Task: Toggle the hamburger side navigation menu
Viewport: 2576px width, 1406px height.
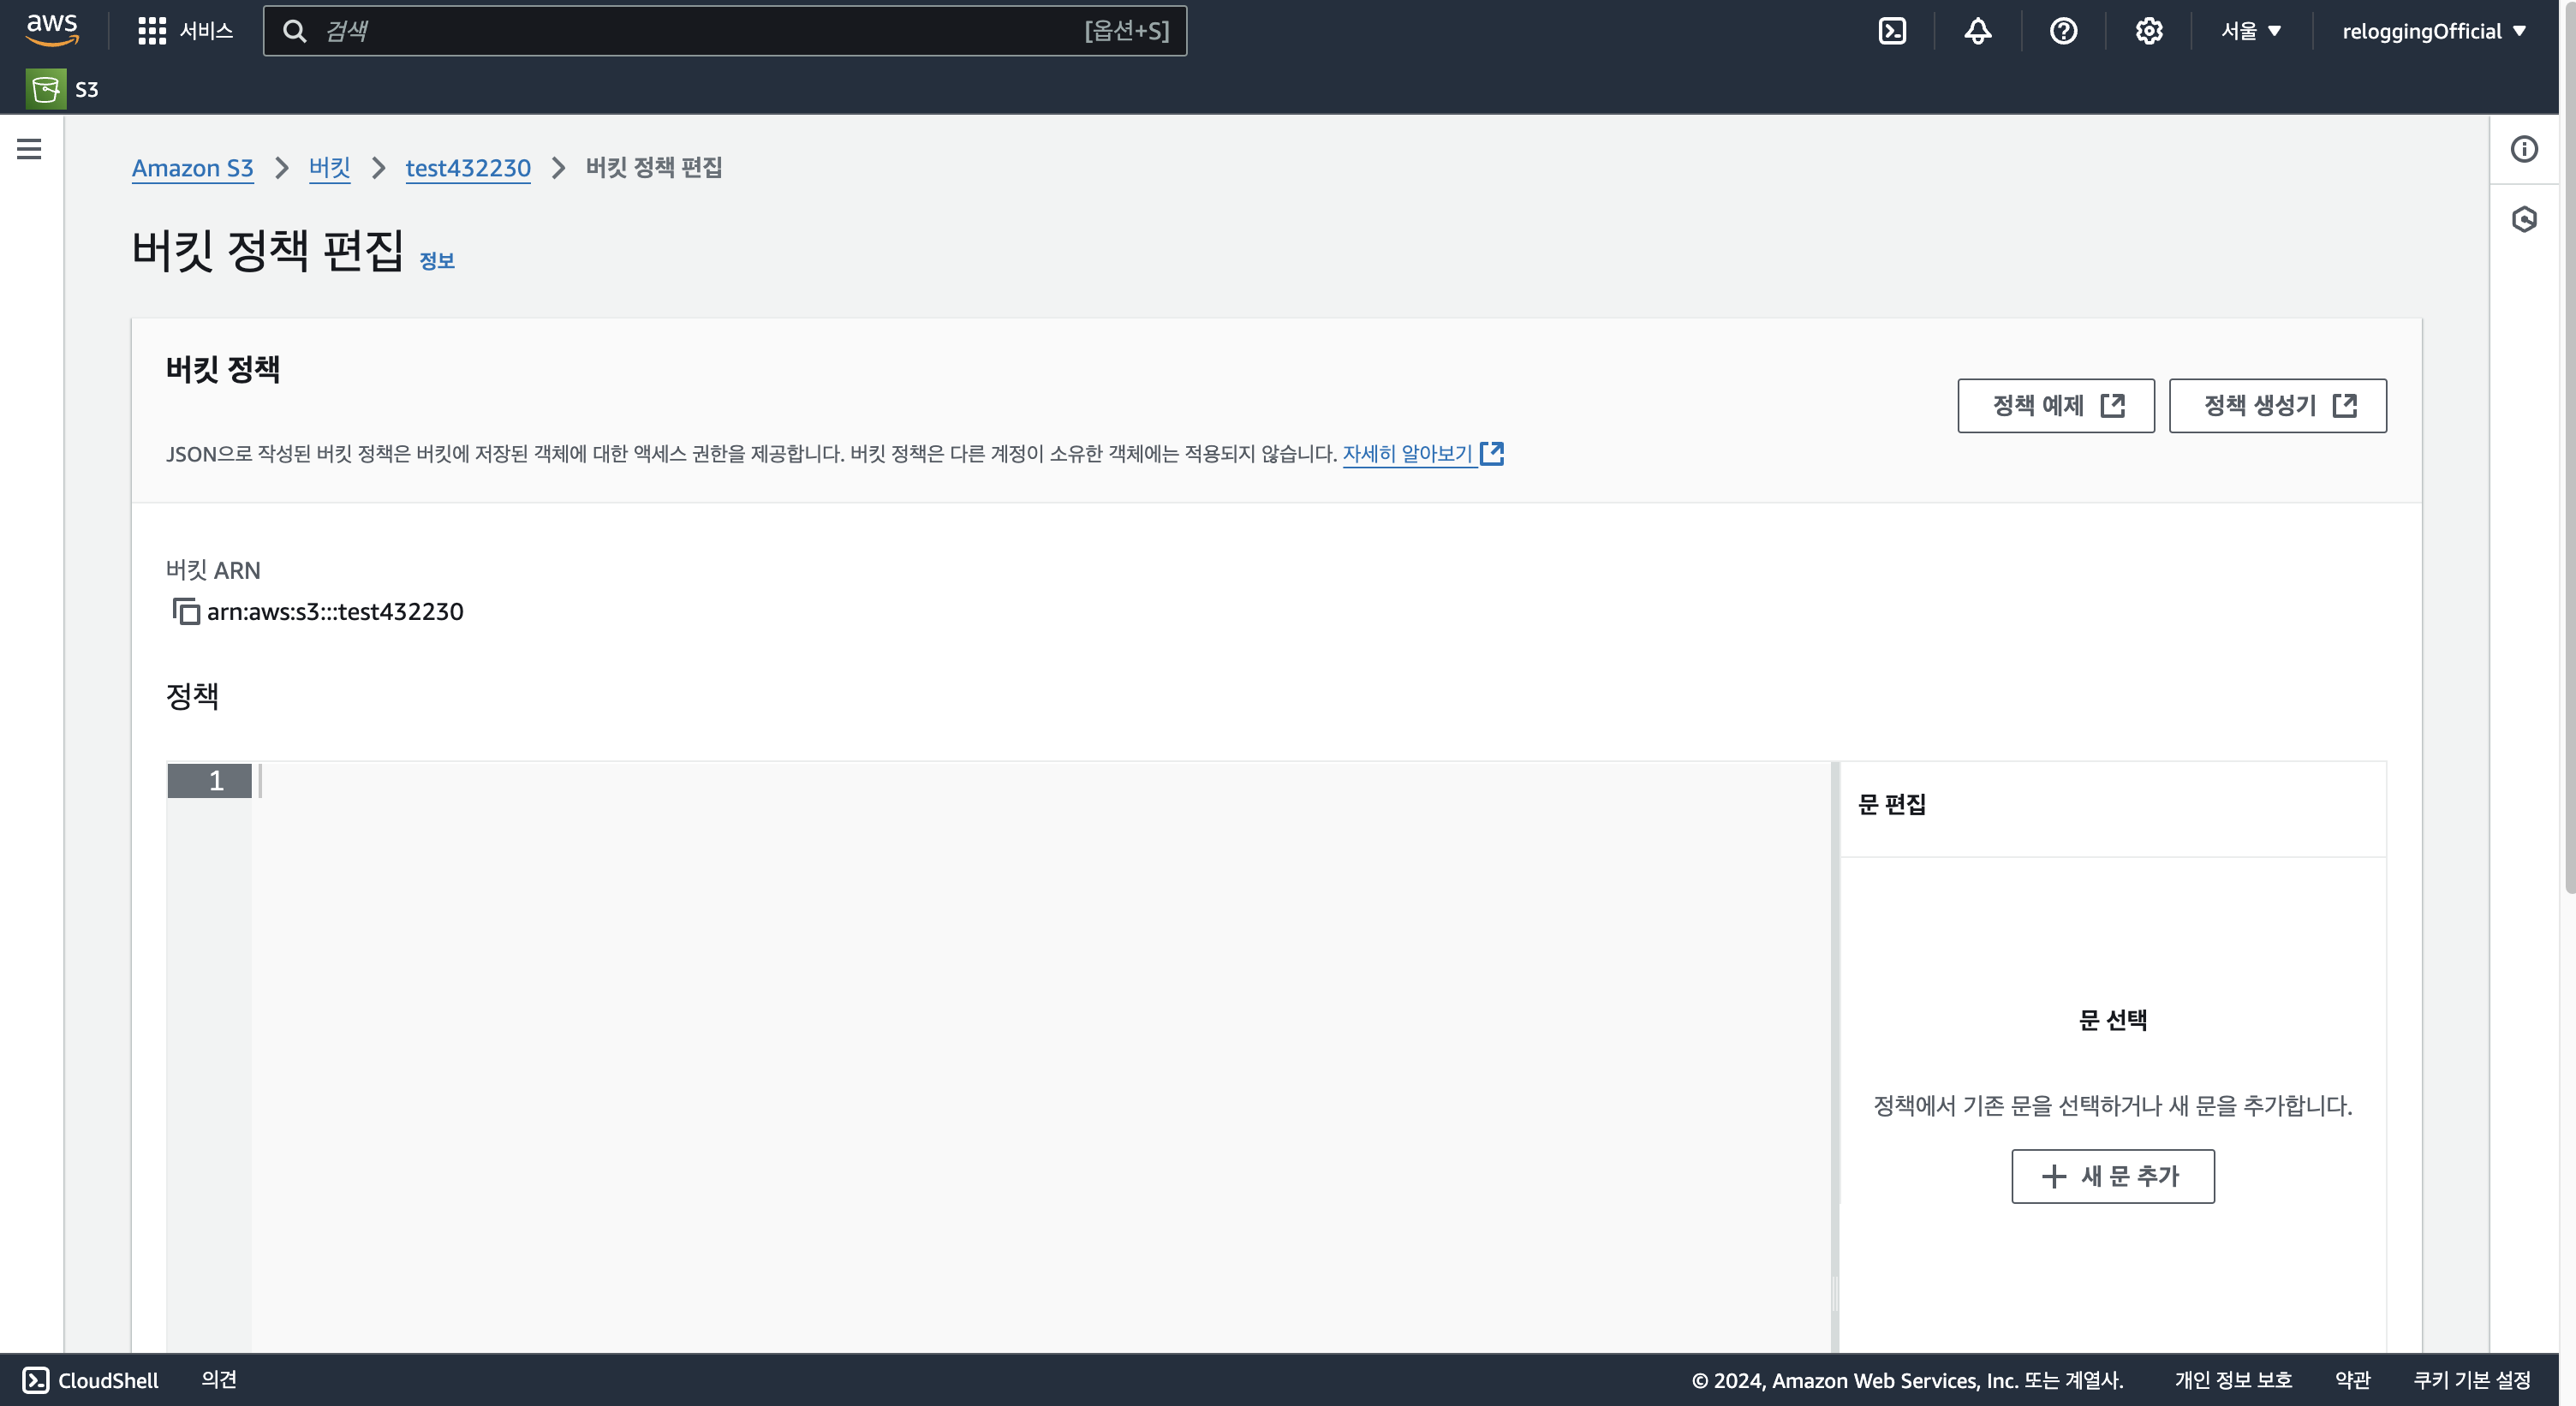Action: point(29,149)
